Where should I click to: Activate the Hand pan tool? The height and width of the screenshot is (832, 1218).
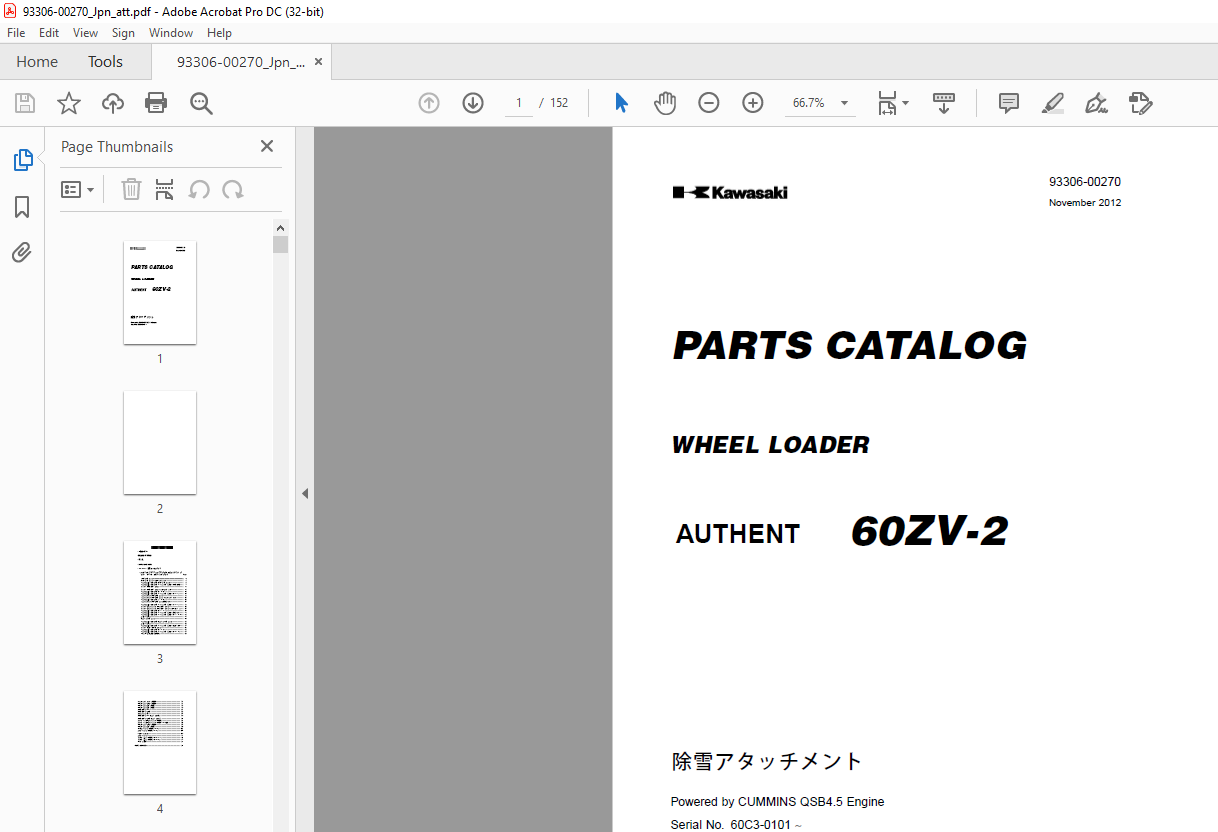pyautogui.click(x=665, y=103)
